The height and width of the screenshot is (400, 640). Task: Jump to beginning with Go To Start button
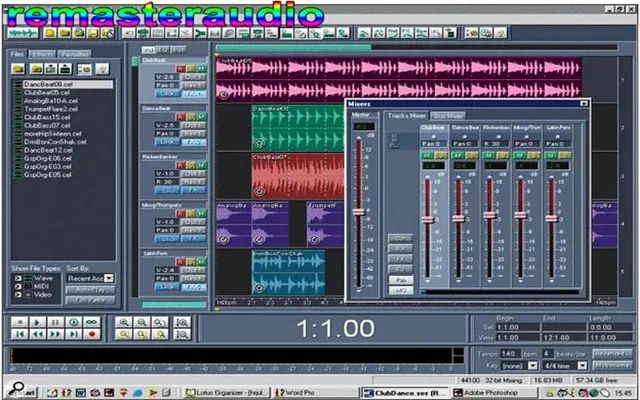coord(19,334)
